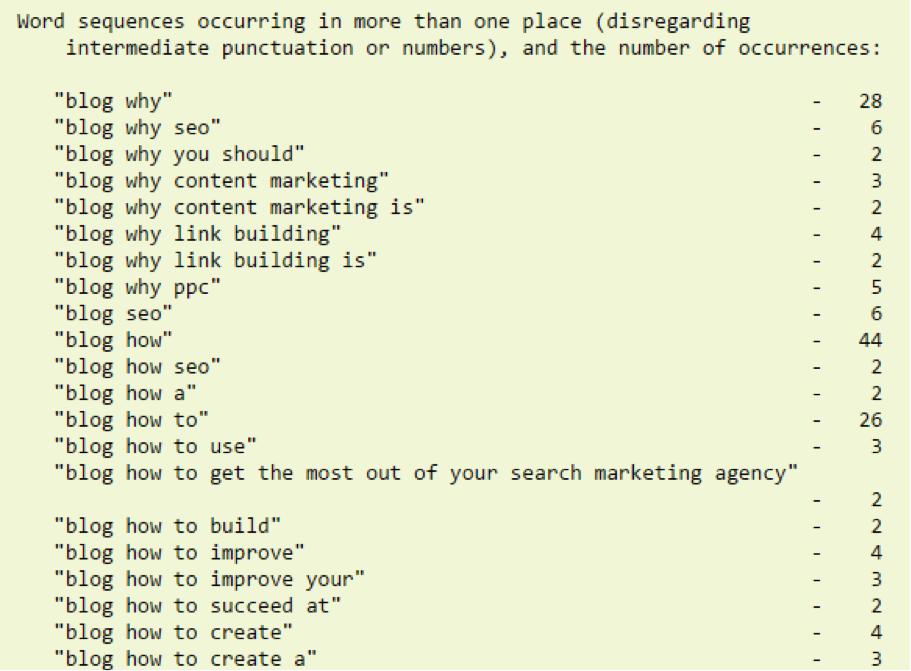The height and width of the screenshot is (671, 911).
Task: Click the long search marketing agency phrase
Action: tap(426, 473)
